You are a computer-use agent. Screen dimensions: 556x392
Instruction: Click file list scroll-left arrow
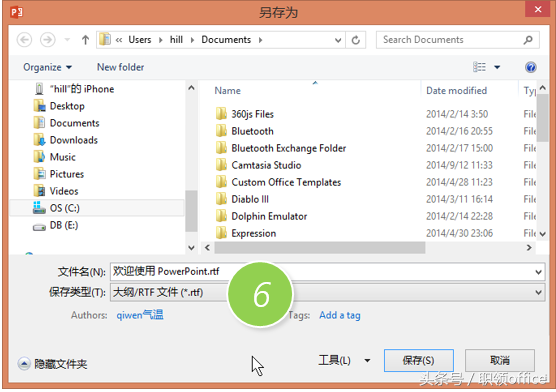[x=208, y=248]
